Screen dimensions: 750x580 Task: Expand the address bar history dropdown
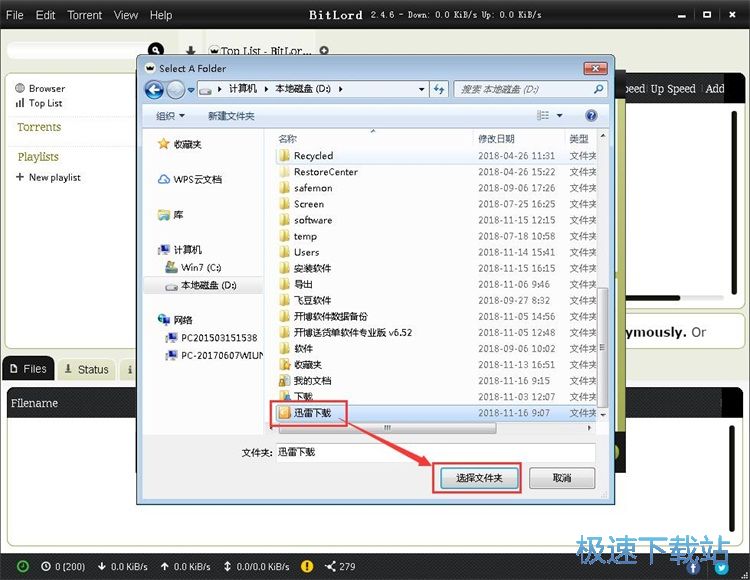(x=421, y=89)
